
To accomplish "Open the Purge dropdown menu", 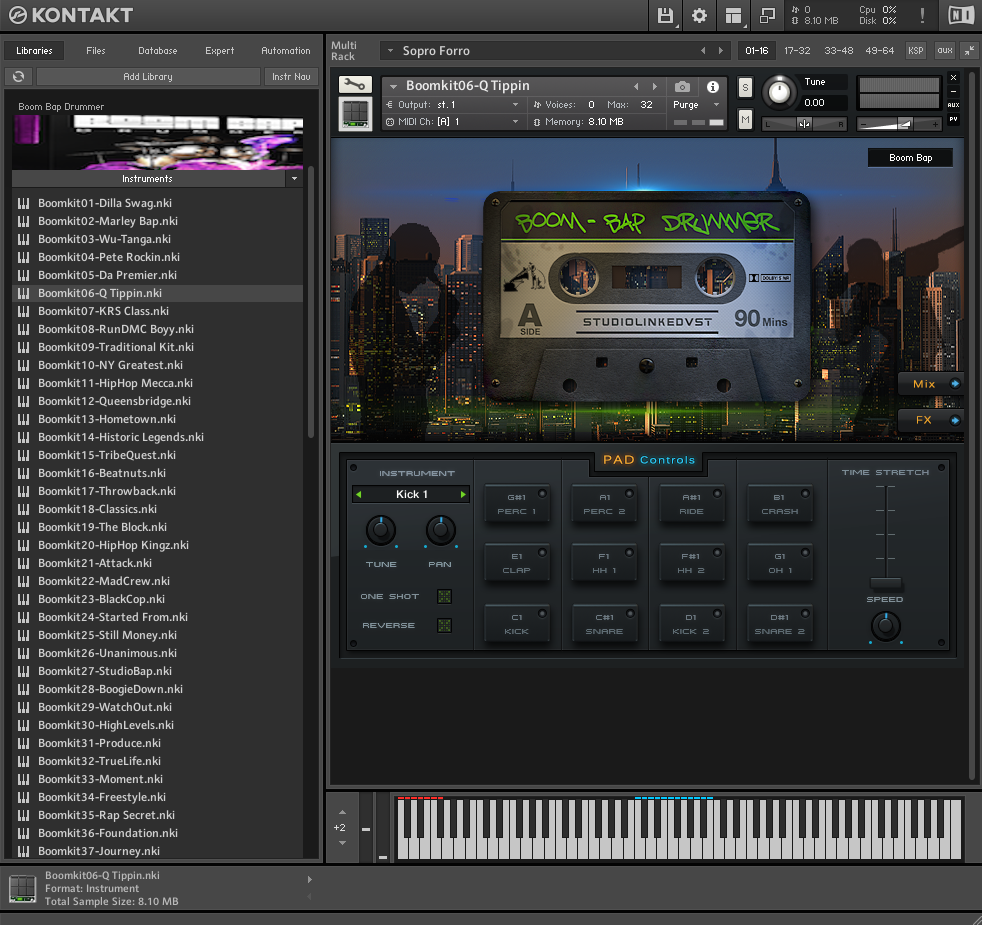I will pyautogui.click(x=716, y=105).
